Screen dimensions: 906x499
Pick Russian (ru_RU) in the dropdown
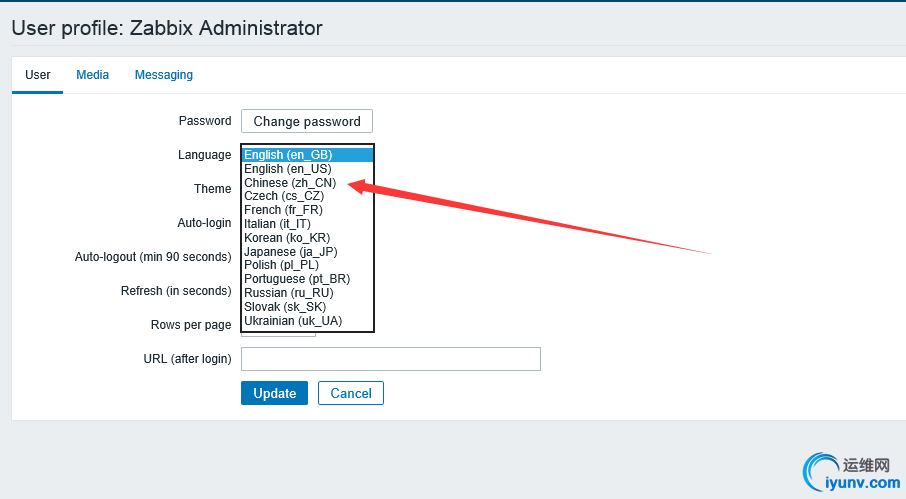point(289,293)
